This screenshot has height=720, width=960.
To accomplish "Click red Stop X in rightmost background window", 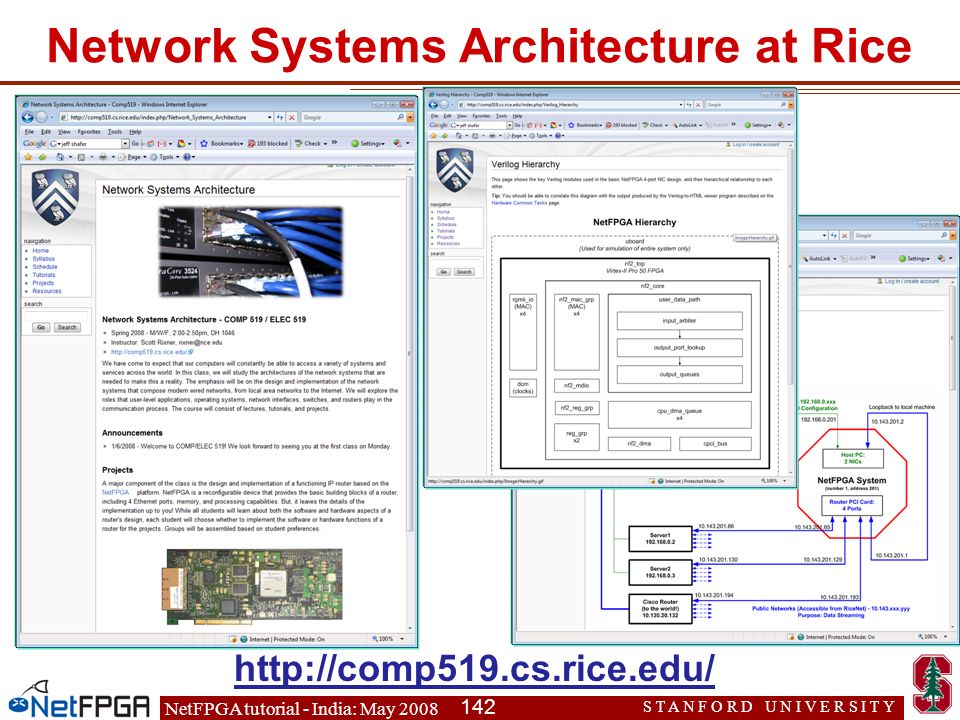I will pyautogui.click(x=844, y=235).
